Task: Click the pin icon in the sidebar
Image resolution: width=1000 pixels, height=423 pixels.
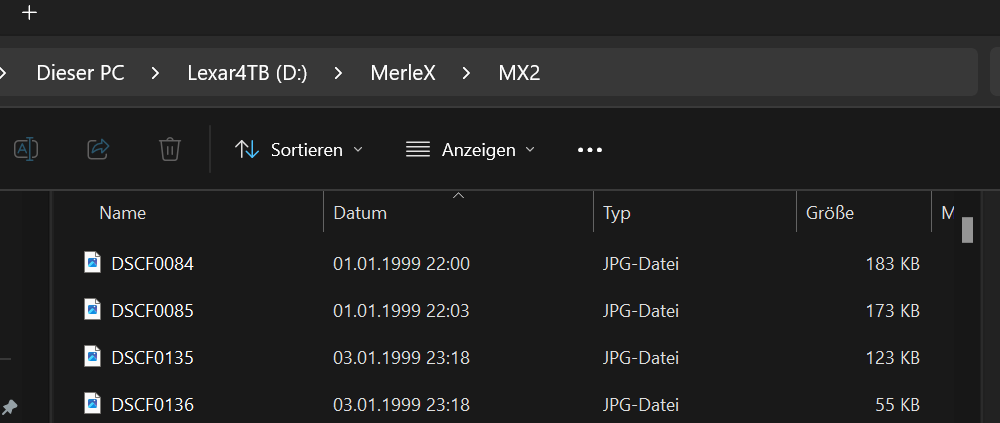Action: pyautogui.click(x=10, y=407)
